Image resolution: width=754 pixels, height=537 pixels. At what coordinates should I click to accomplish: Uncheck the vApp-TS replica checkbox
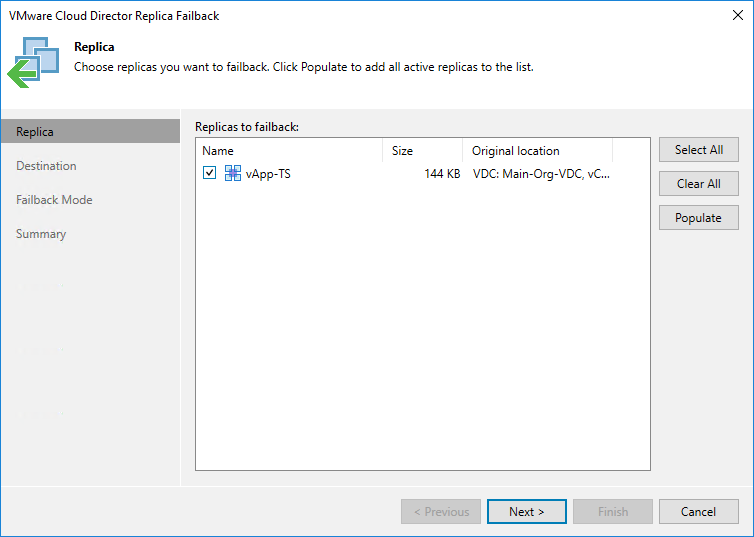pyautogui.click(x=209, y=173)
